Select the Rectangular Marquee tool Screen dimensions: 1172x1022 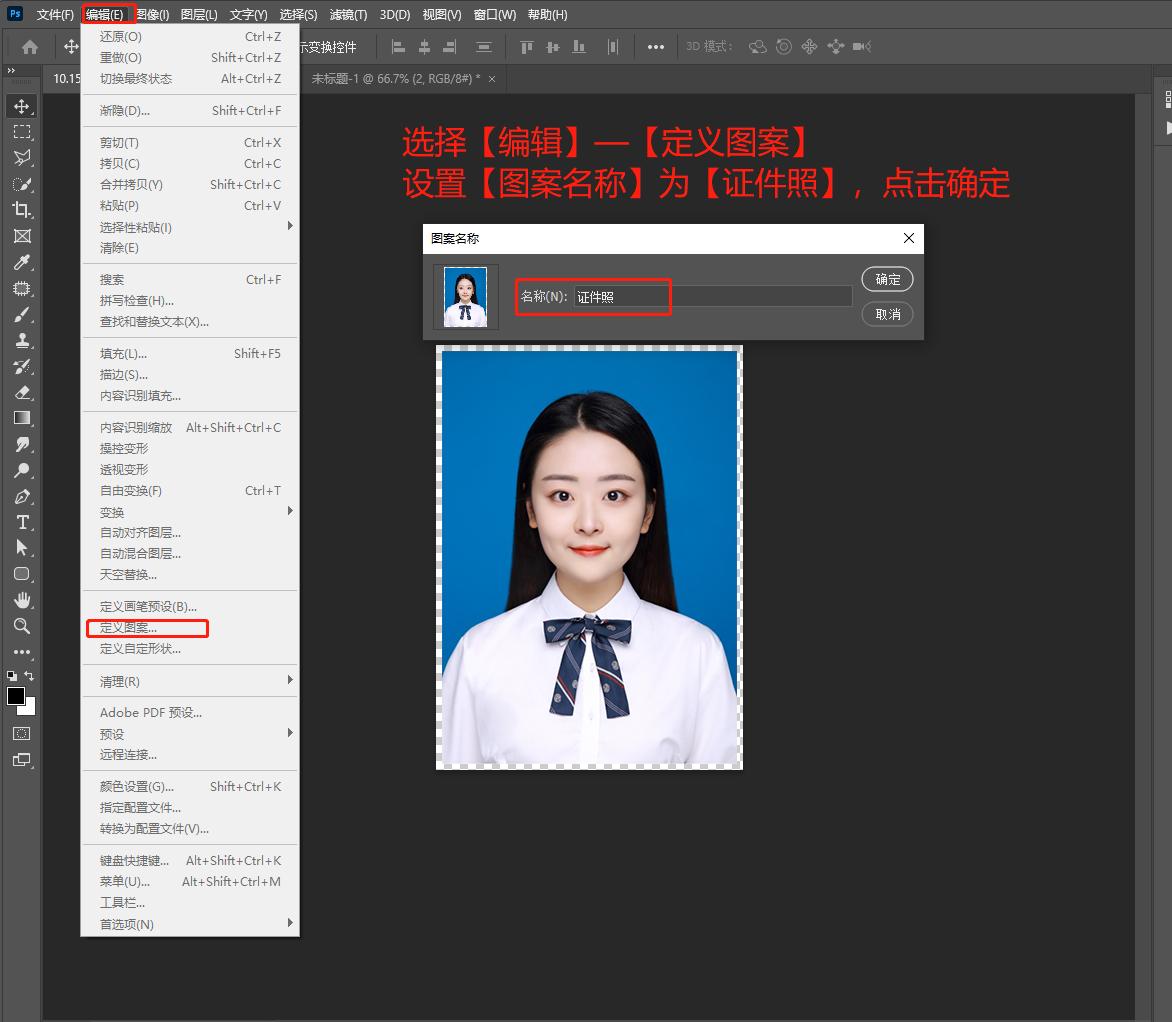pyautogui.click(x=21, y=132)
